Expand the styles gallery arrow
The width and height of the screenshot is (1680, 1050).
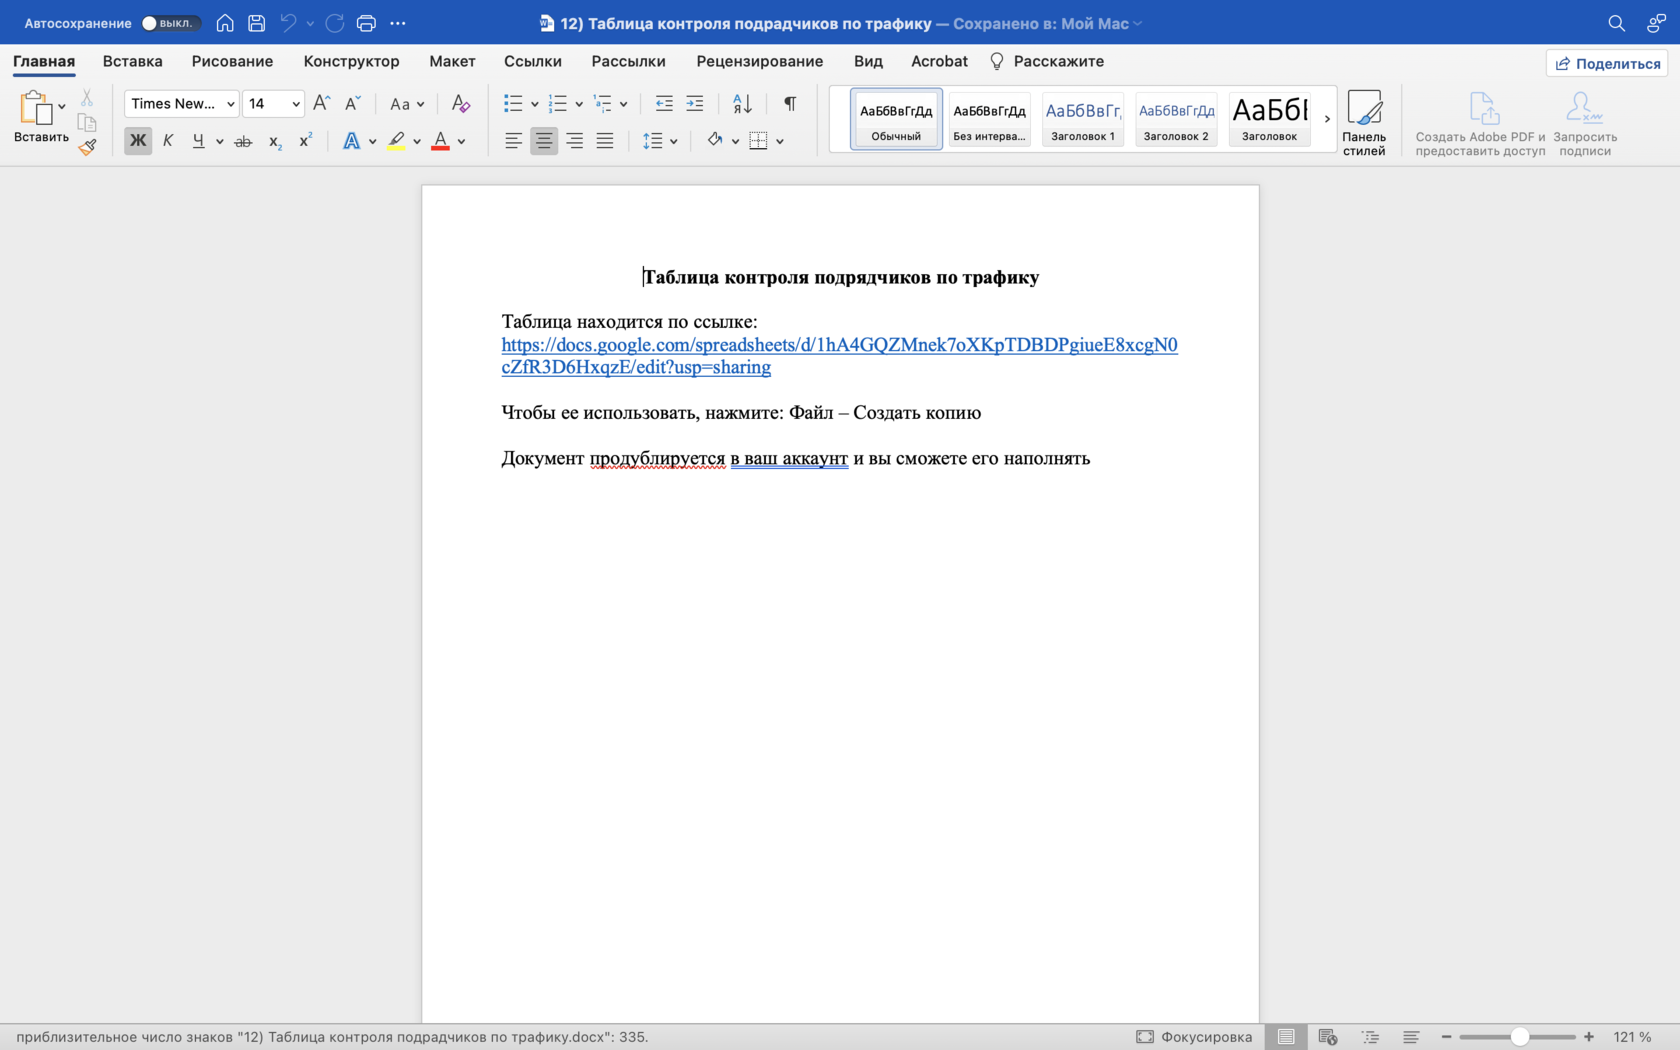(x=1327, y=119)
